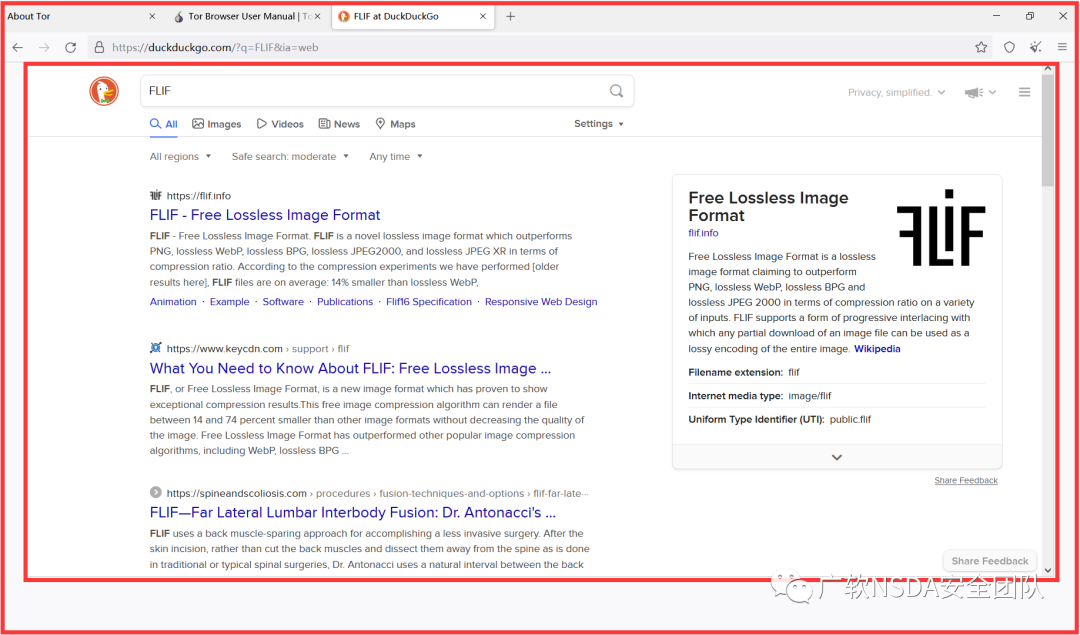Open a new tab with plus button

[510, 17]
